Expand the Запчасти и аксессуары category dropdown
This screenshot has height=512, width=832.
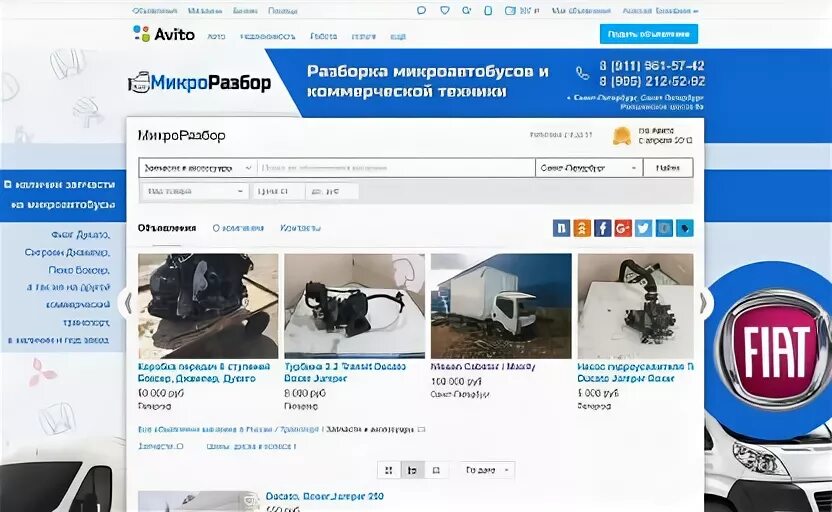click(x=198, y=168)
